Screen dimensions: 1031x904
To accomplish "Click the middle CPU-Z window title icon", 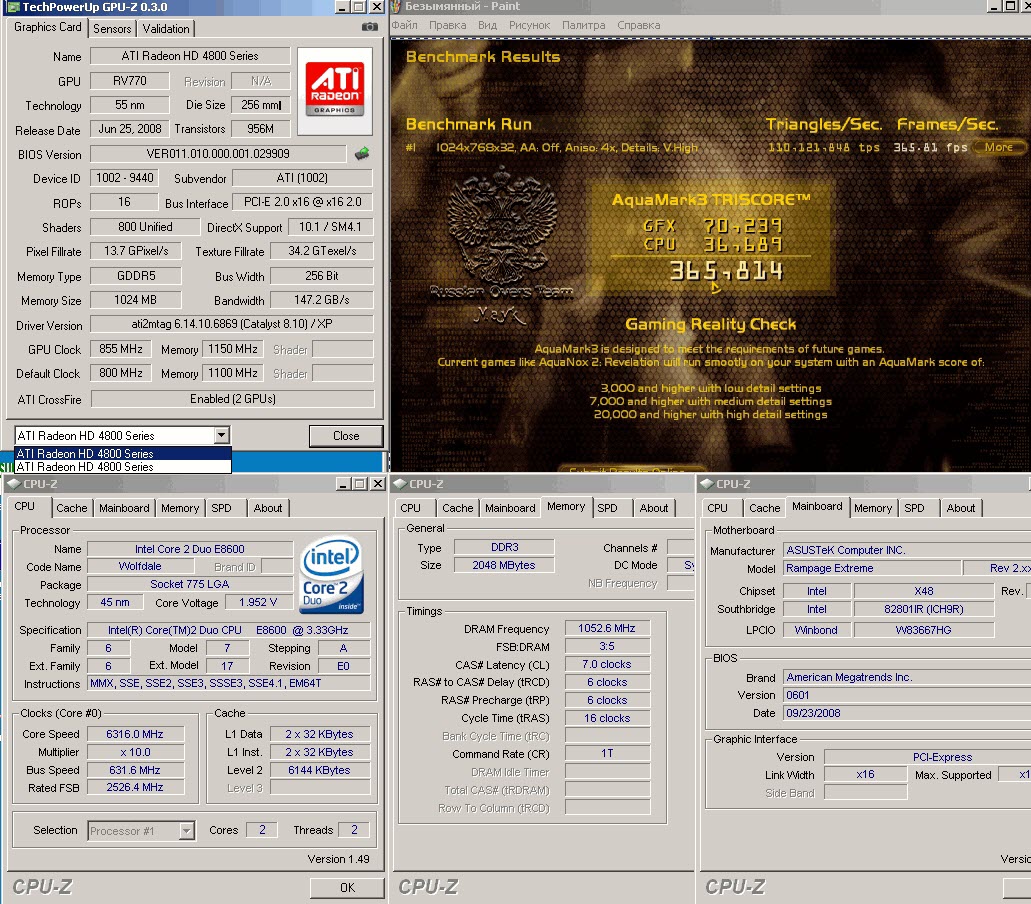I will pos(398,484).
